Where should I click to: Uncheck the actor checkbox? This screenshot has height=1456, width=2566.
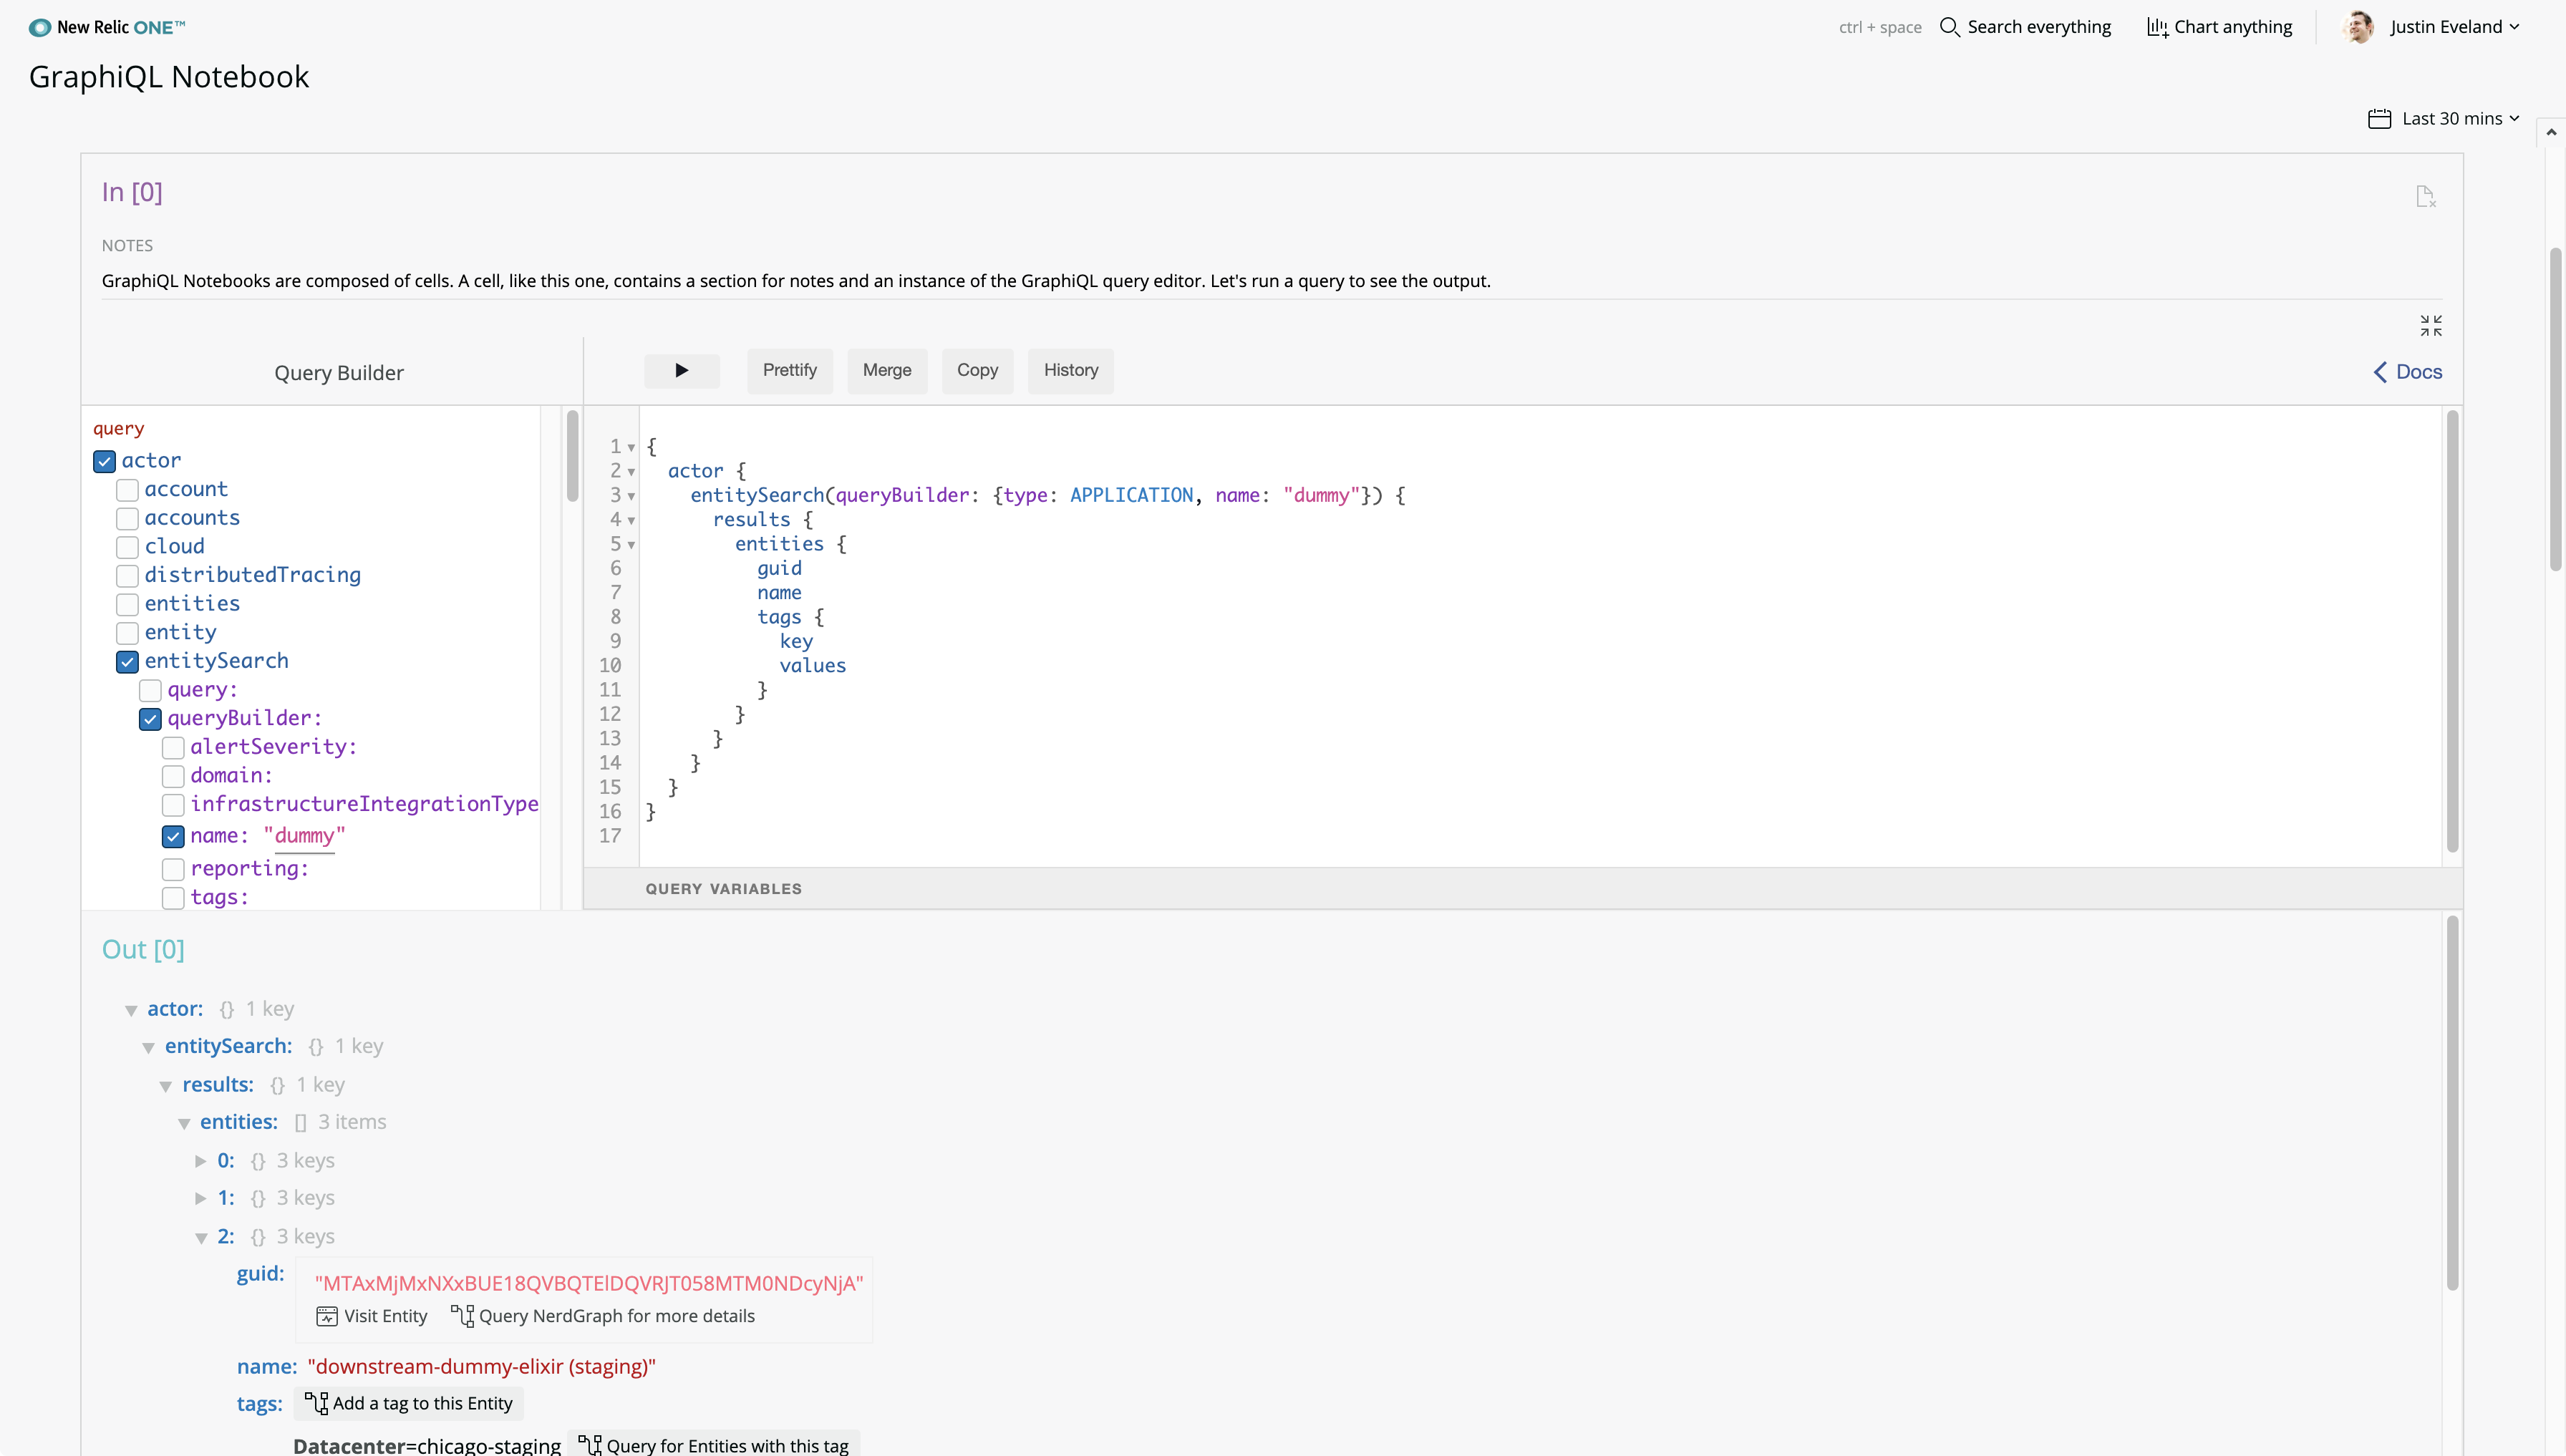(x=104, y=461)
